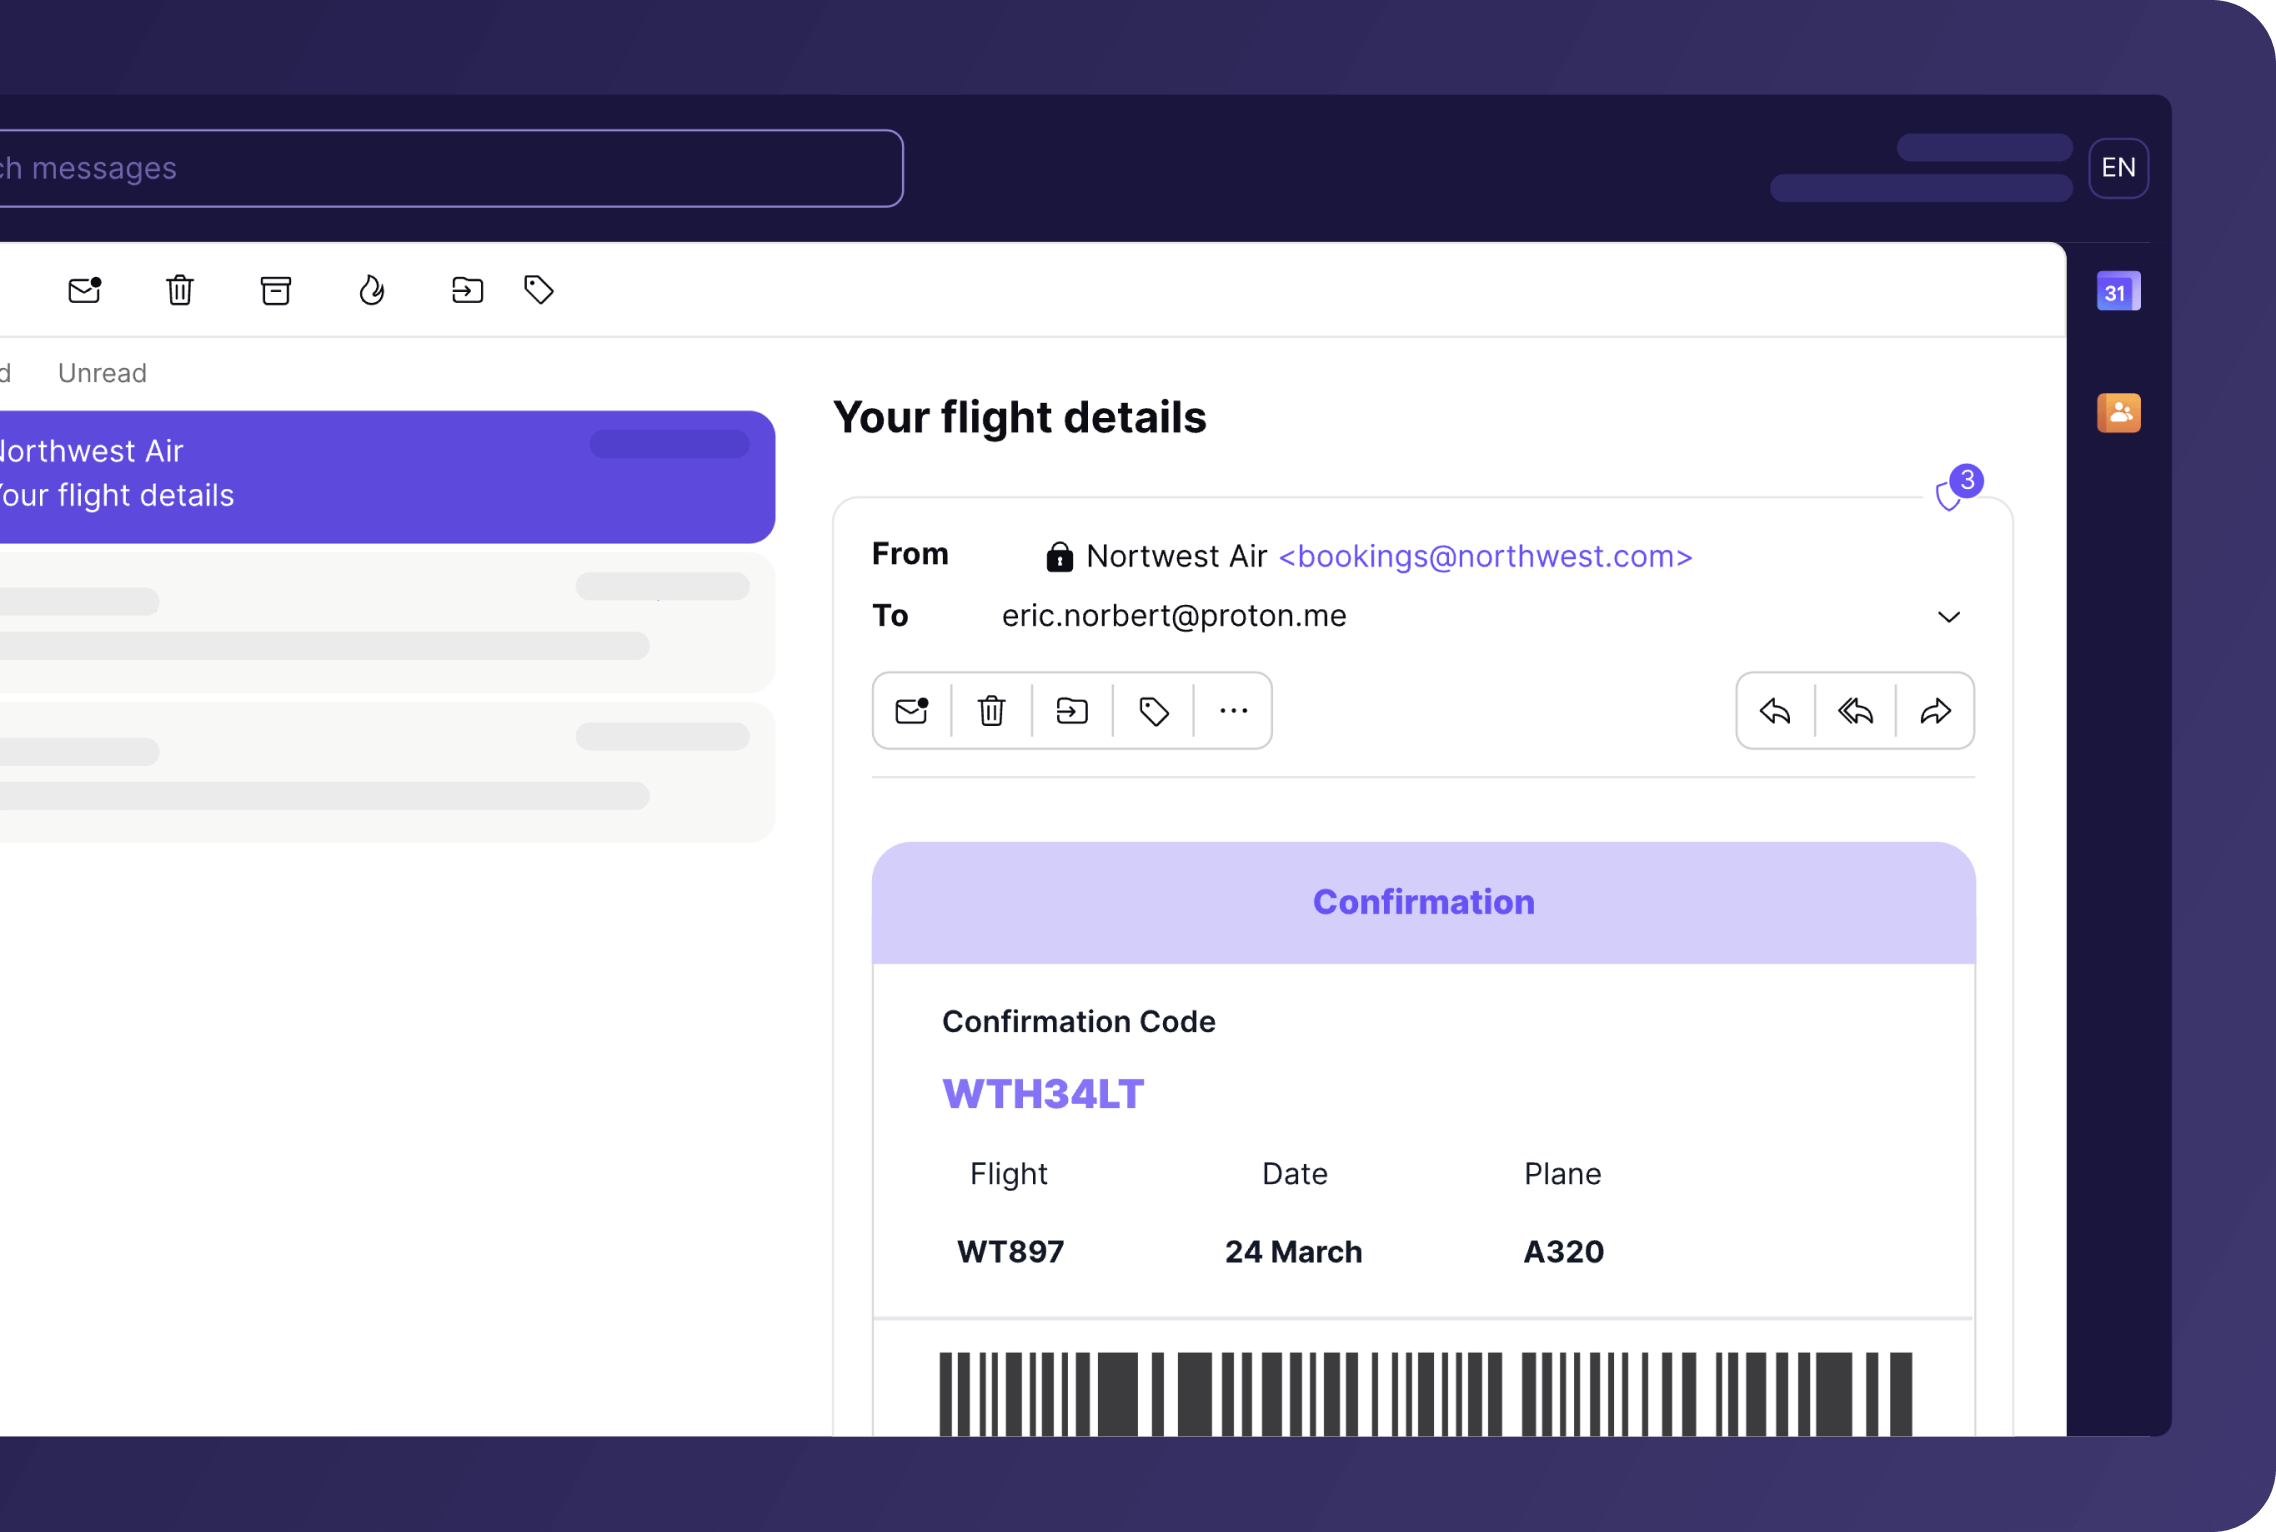
Task: Click top toolbar move-to-folder icon
Action: [467, 290]
